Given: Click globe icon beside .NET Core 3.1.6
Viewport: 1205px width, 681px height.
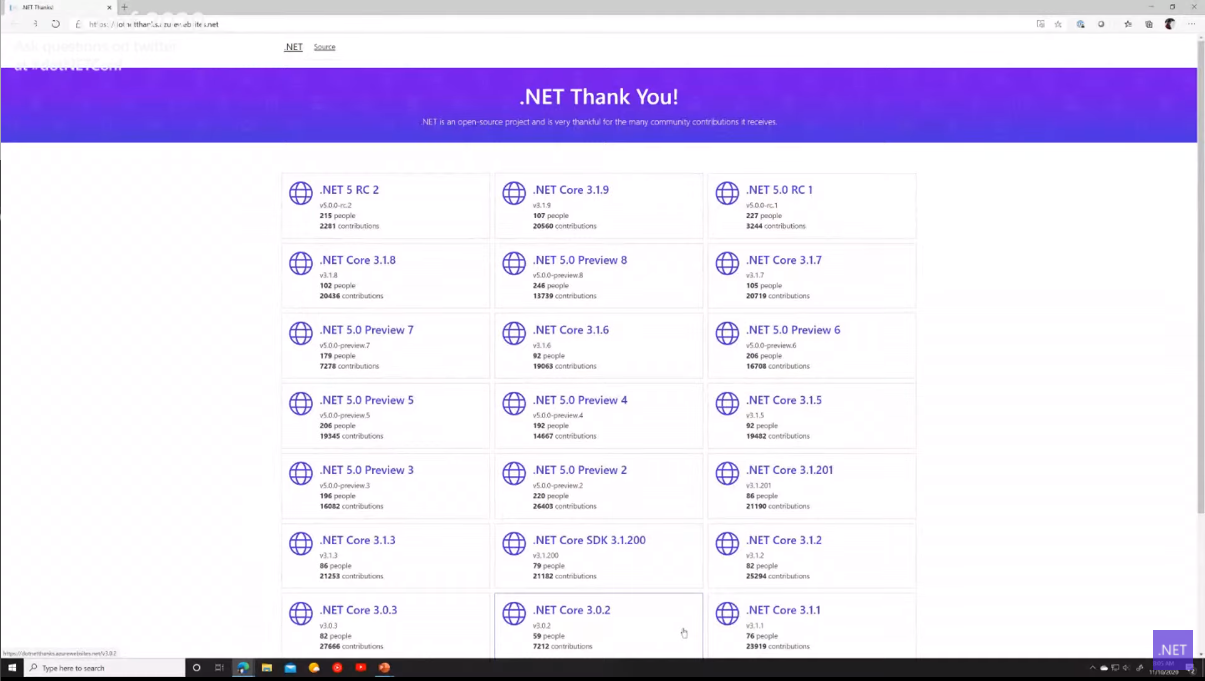Looking at the screenshot, I should 514,333.
